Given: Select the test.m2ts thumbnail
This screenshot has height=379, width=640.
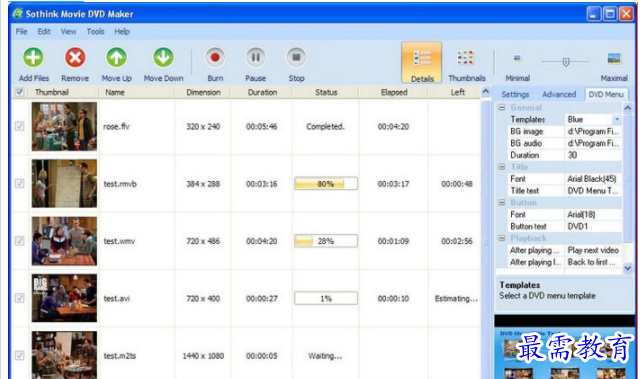Looking at the screenshot, I should click(x=64, y=355).
